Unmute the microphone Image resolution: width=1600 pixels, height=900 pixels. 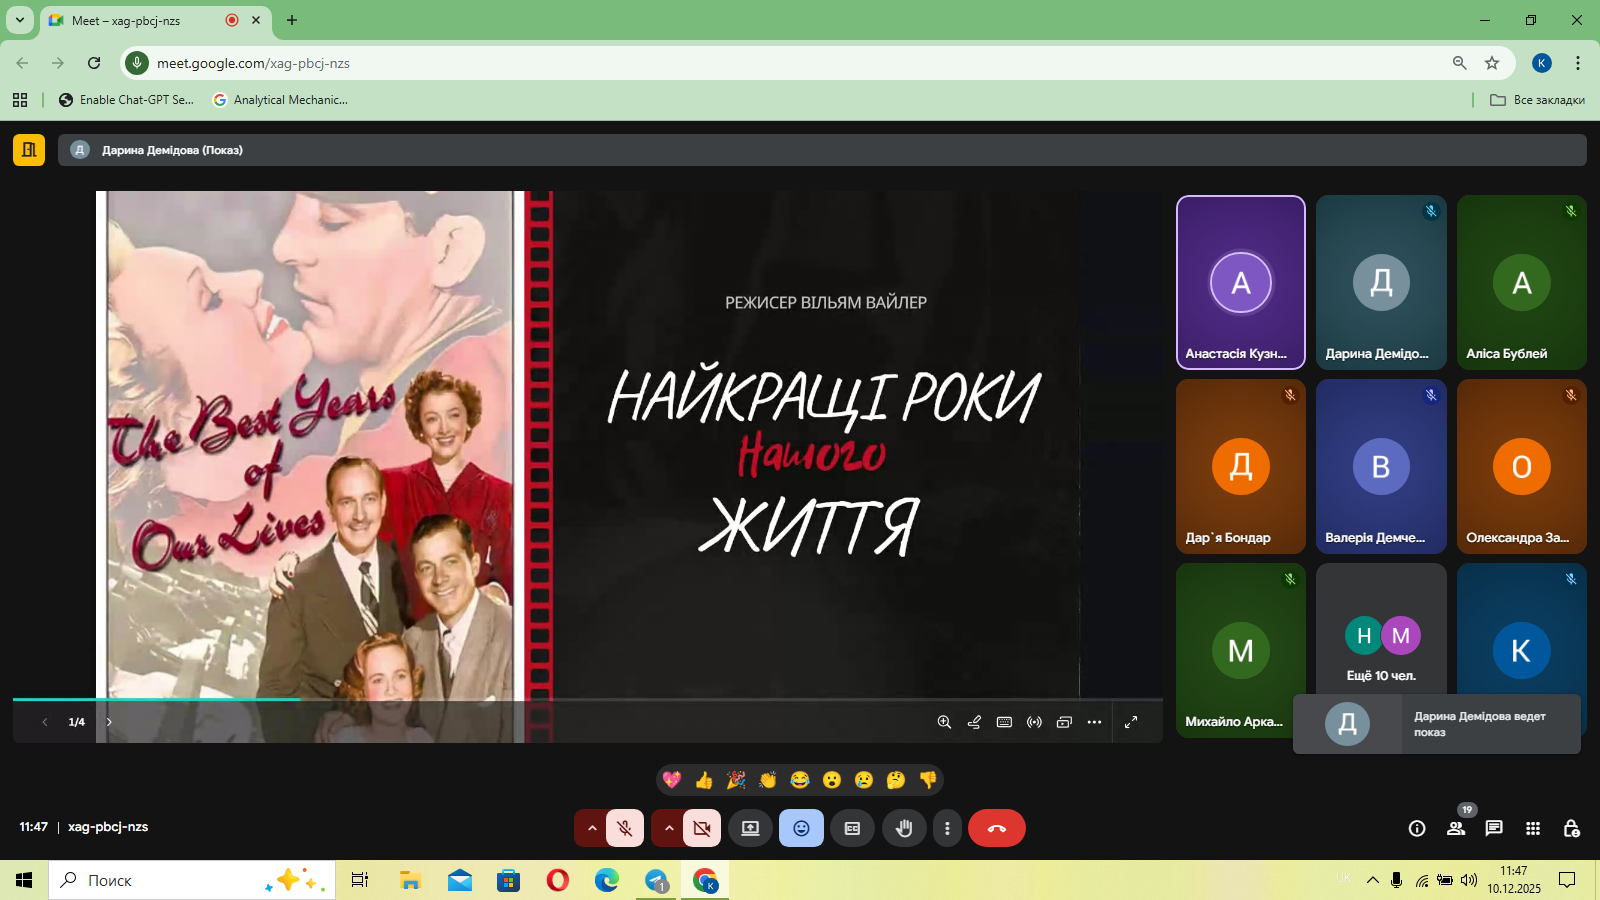click(x=625, y=828)
